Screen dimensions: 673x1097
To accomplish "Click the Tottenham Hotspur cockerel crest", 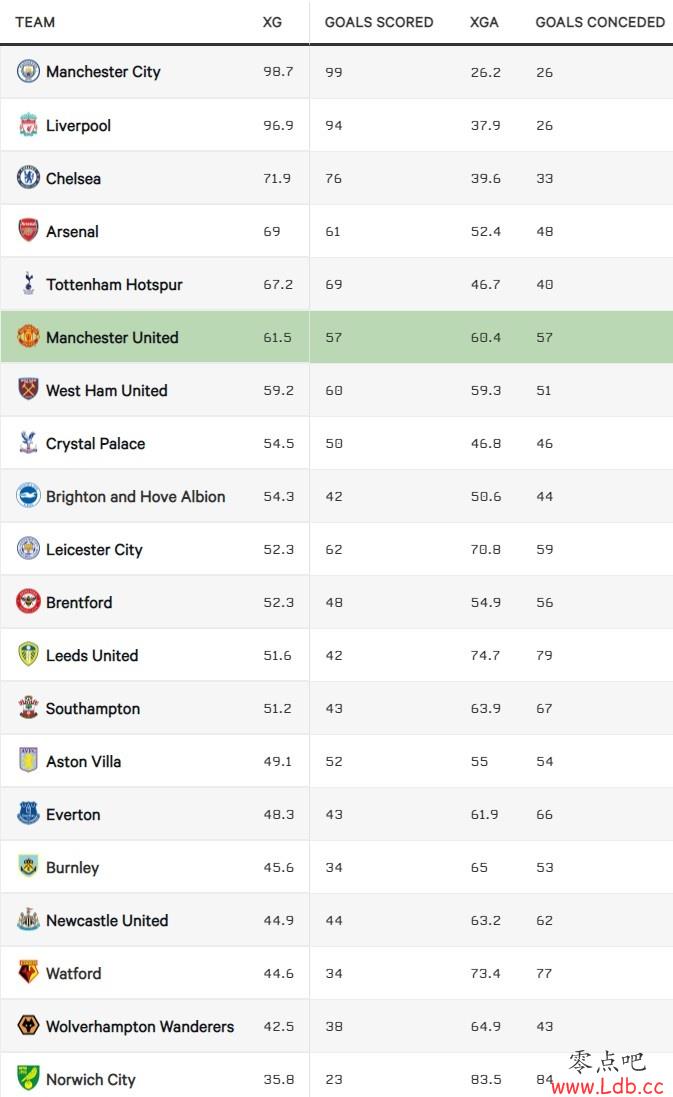I will tap(28, 283).
